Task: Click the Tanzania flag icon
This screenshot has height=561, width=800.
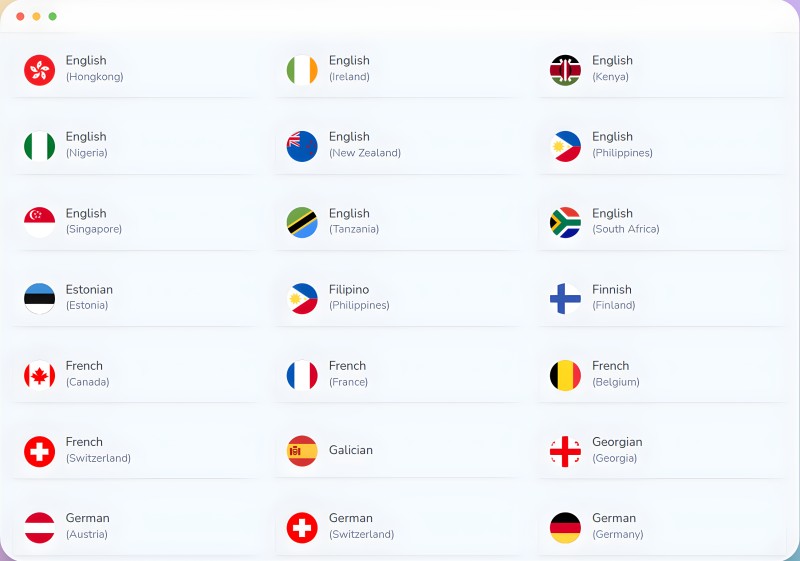Action: pyautogui.click(x=302, y=222)
